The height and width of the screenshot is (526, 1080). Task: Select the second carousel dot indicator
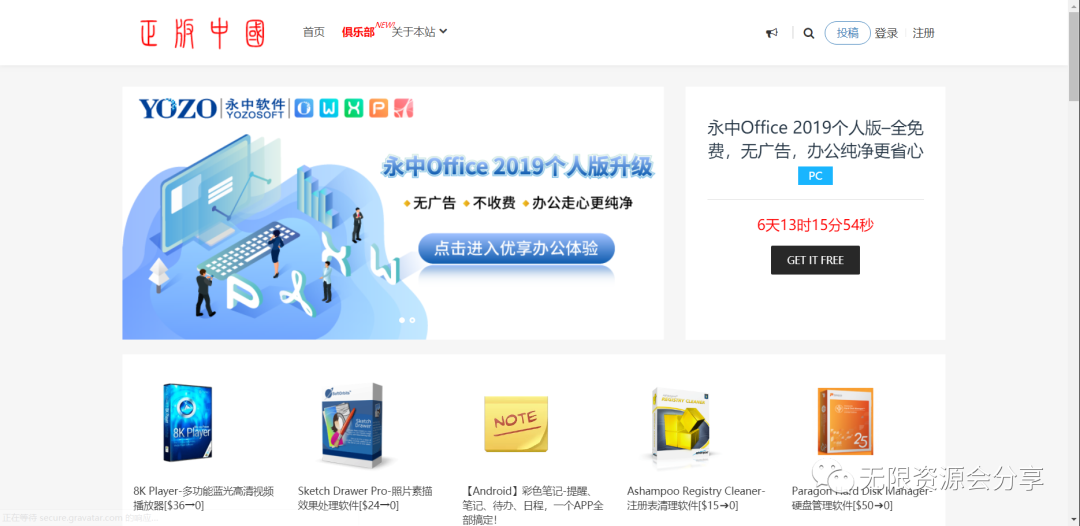pyautogui.click(x=412, y=320)
